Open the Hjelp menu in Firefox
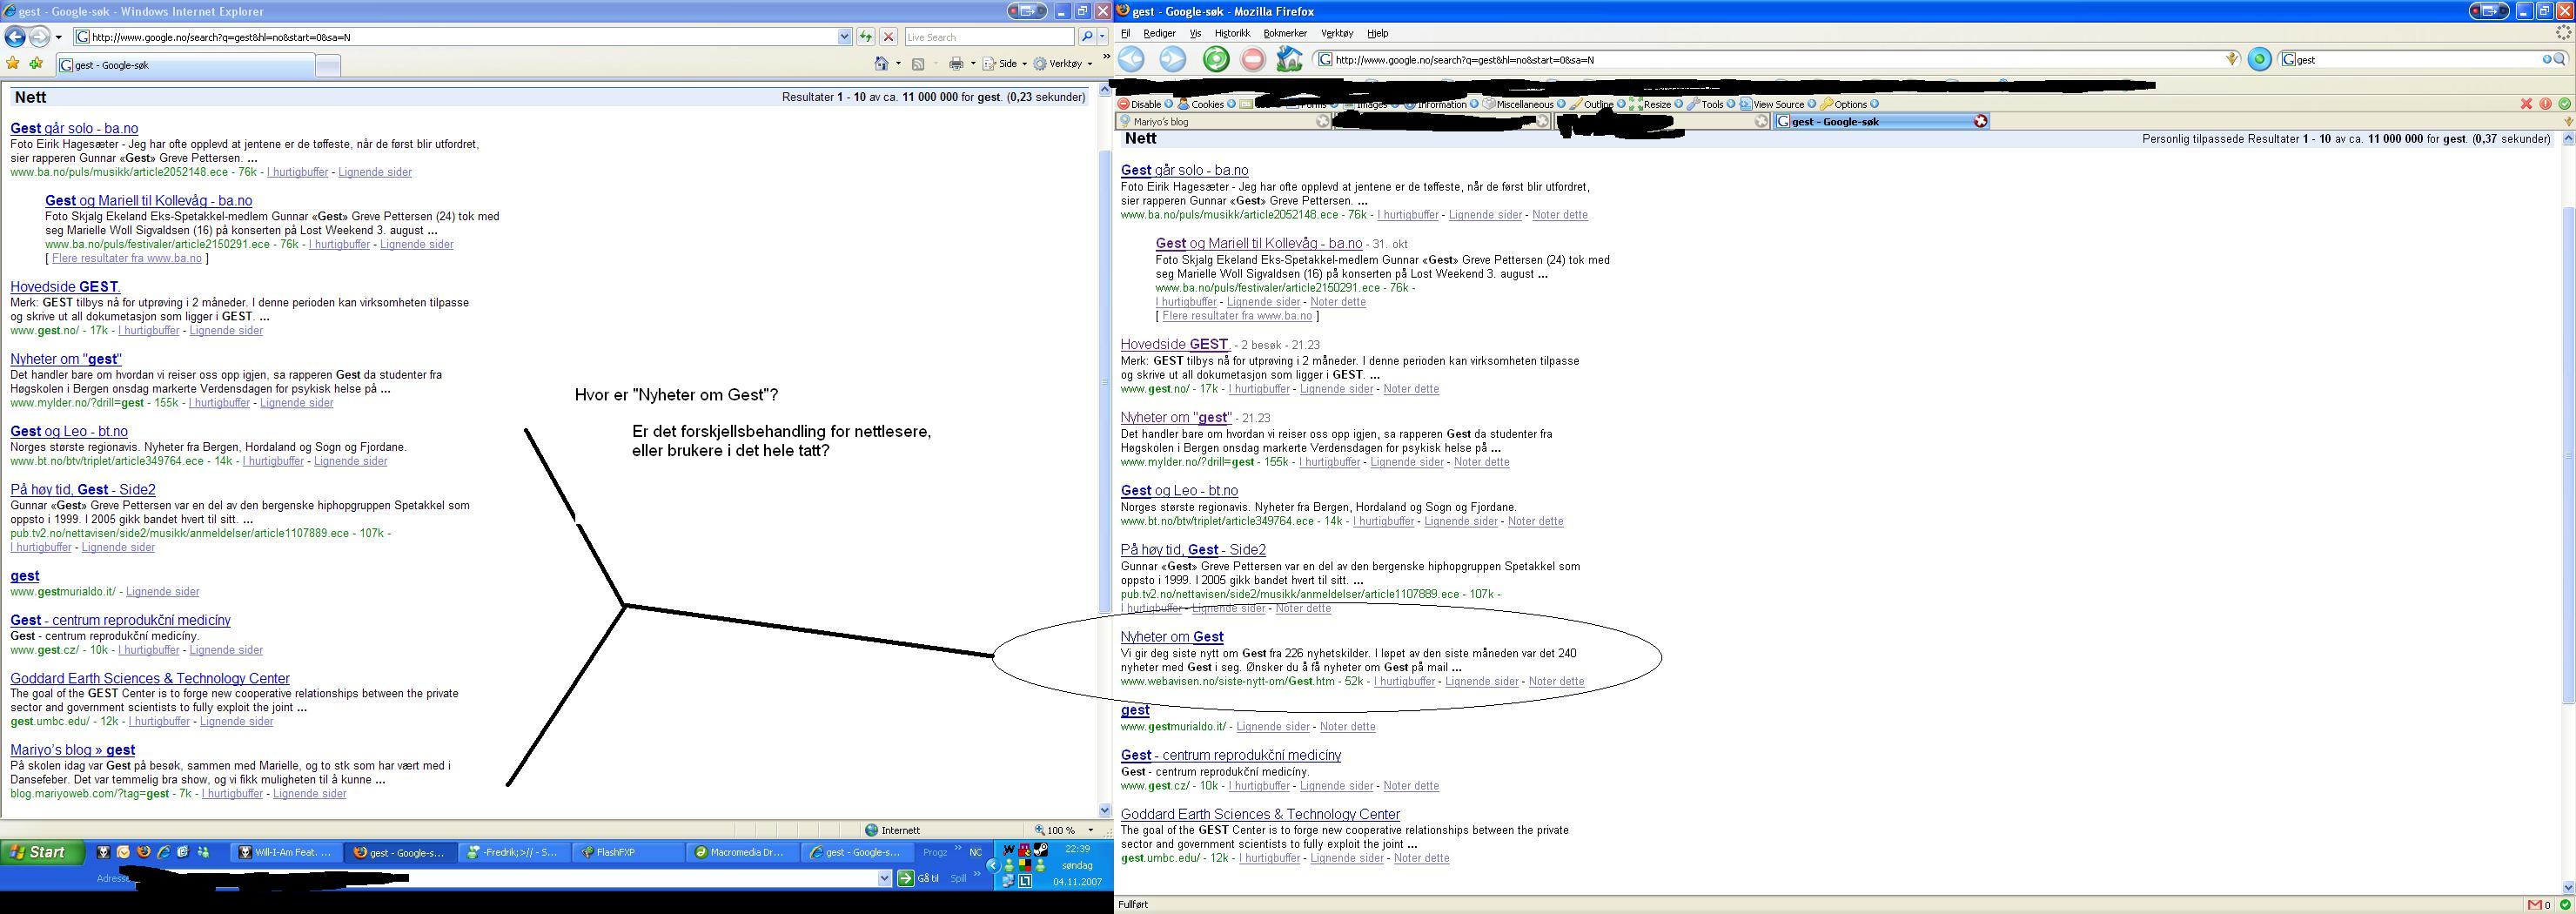The width and height of the screenshot is (2576, 914). point(1377,33)
